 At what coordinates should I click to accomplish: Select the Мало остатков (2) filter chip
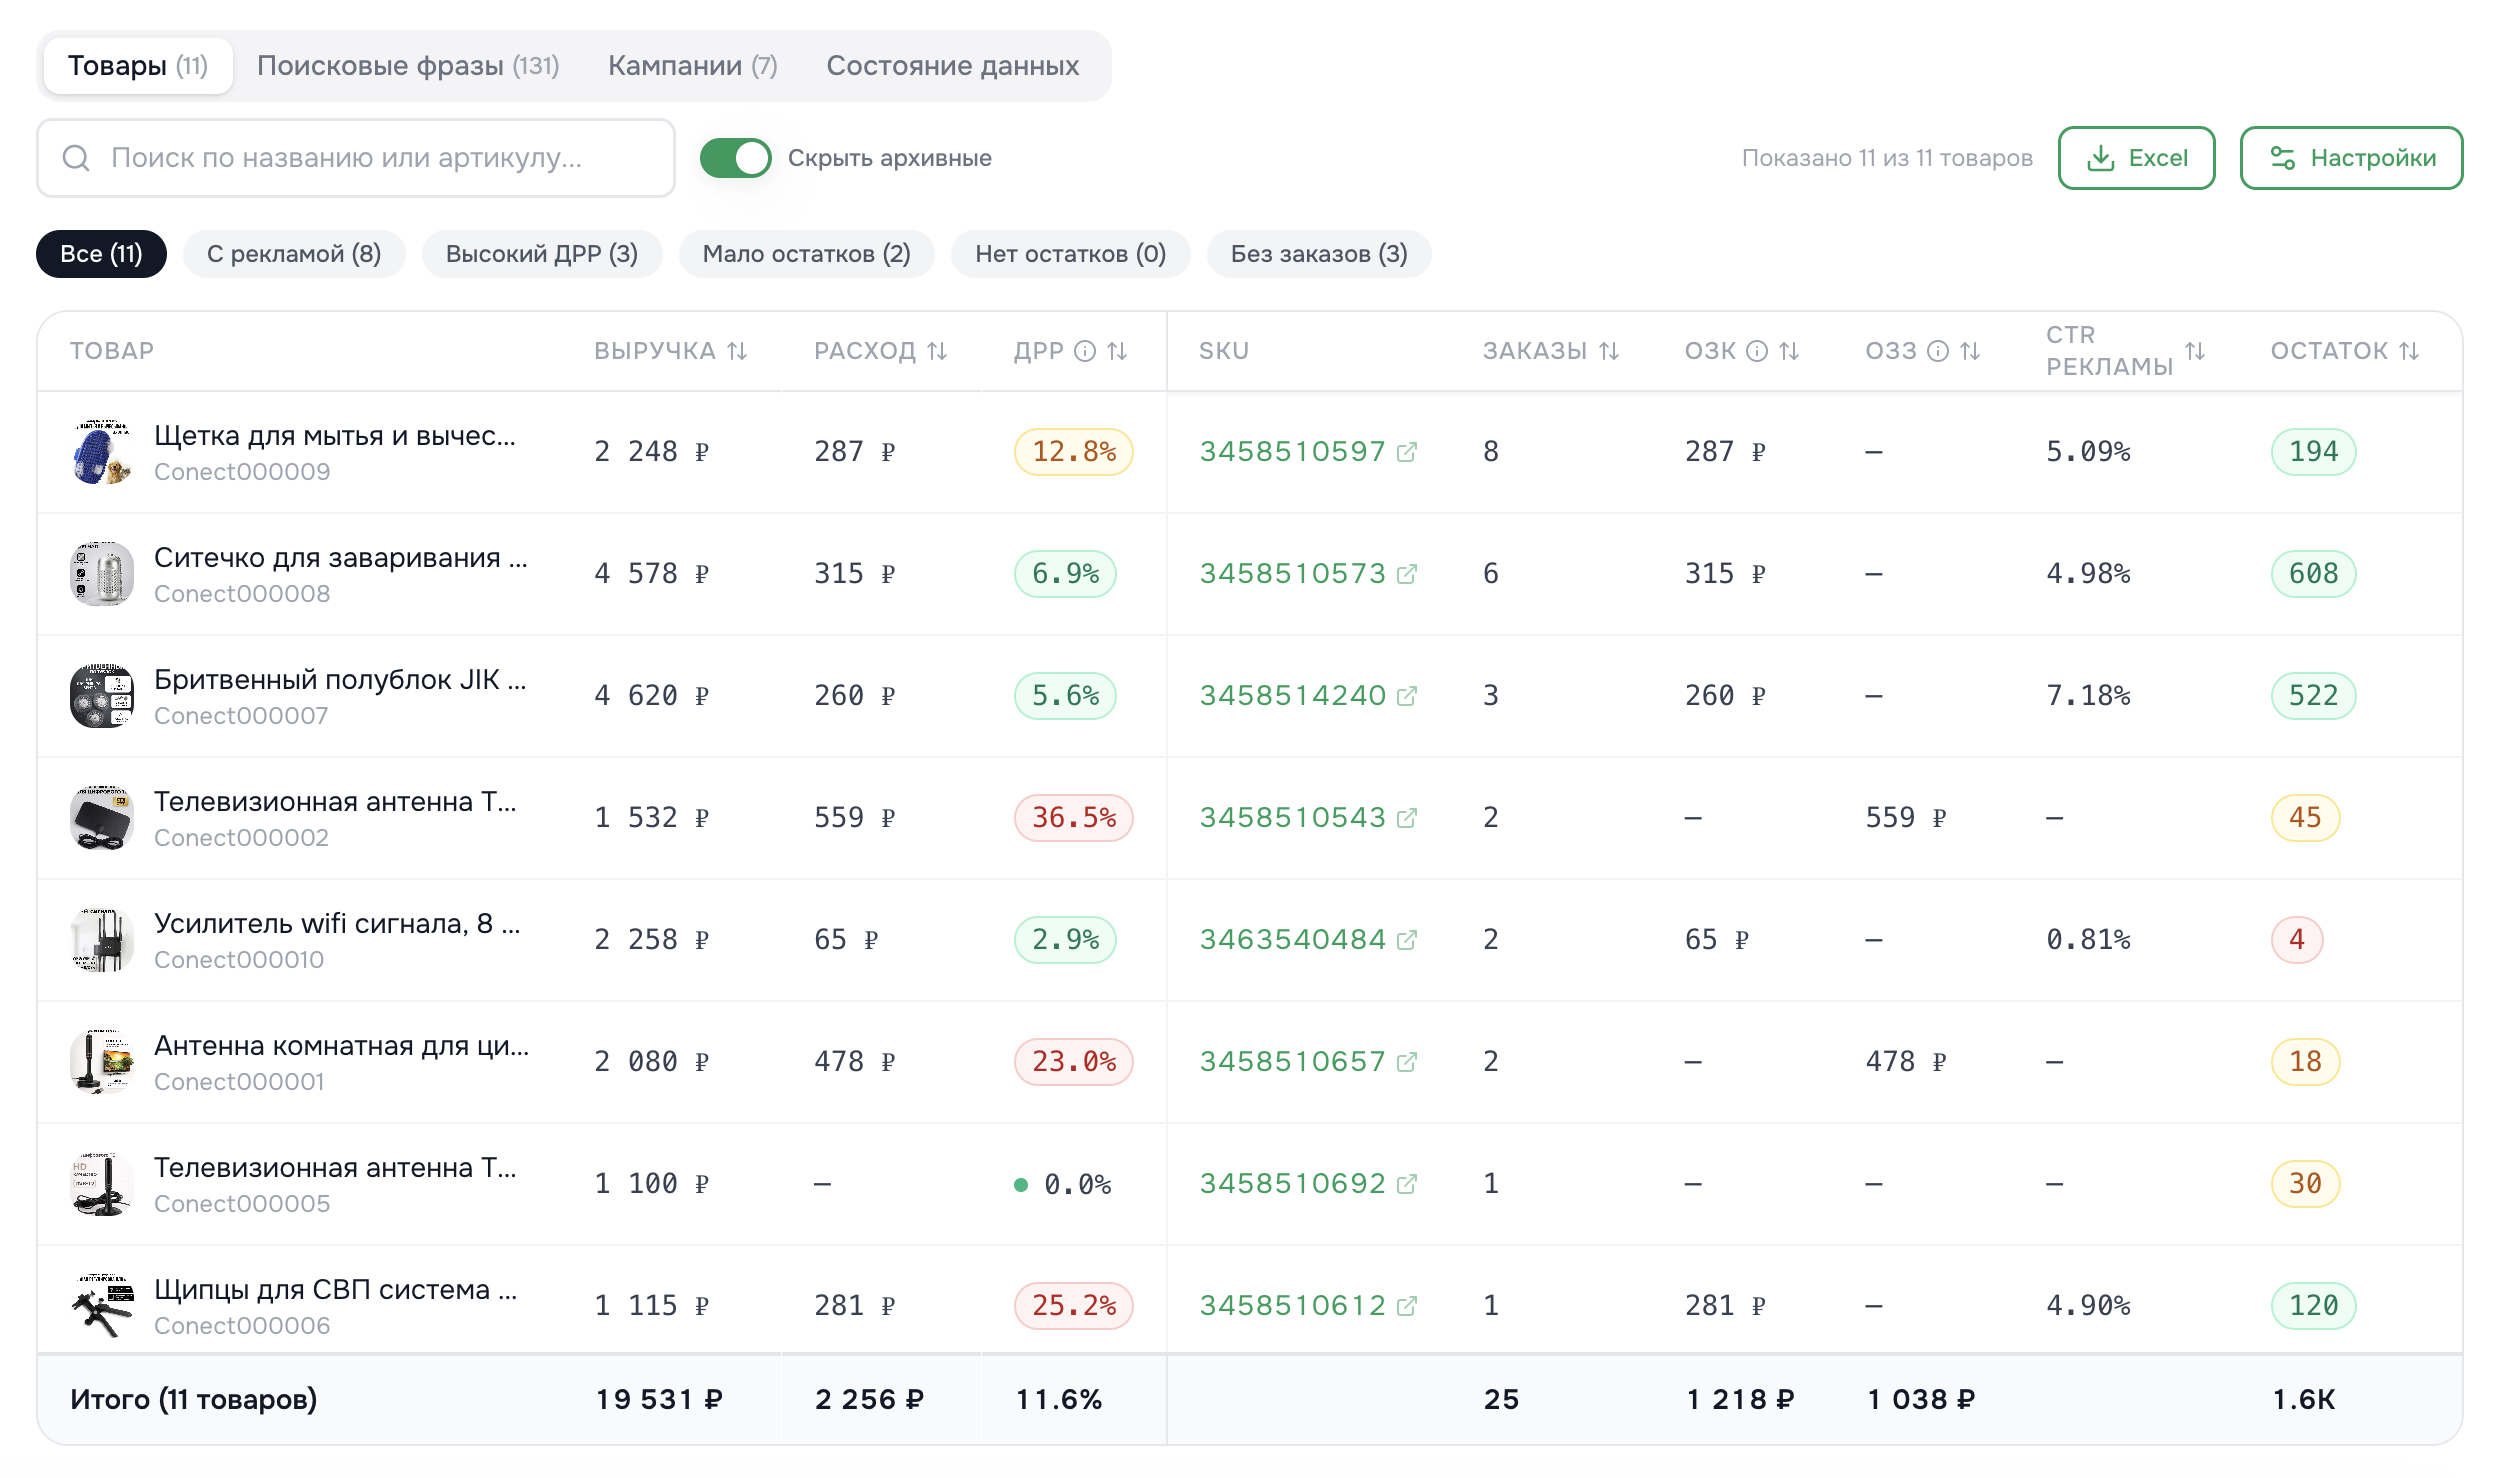(x=806, y=254)
